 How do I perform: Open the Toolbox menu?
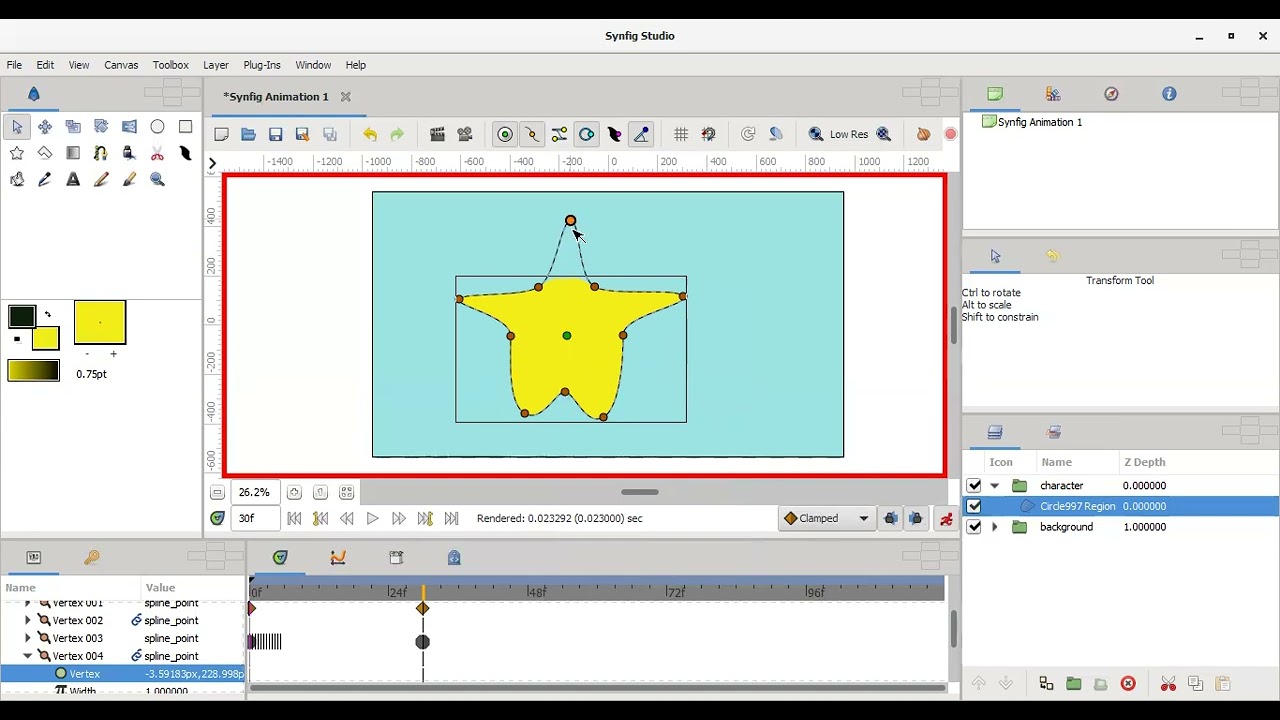(x=170, y=65)
